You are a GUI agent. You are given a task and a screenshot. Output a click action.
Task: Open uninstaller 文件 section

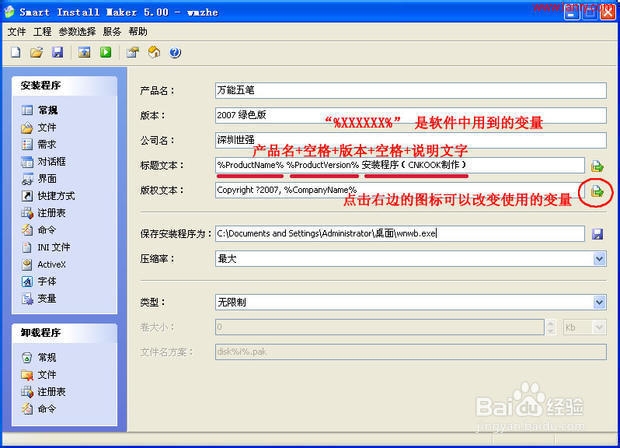point(39,374)
